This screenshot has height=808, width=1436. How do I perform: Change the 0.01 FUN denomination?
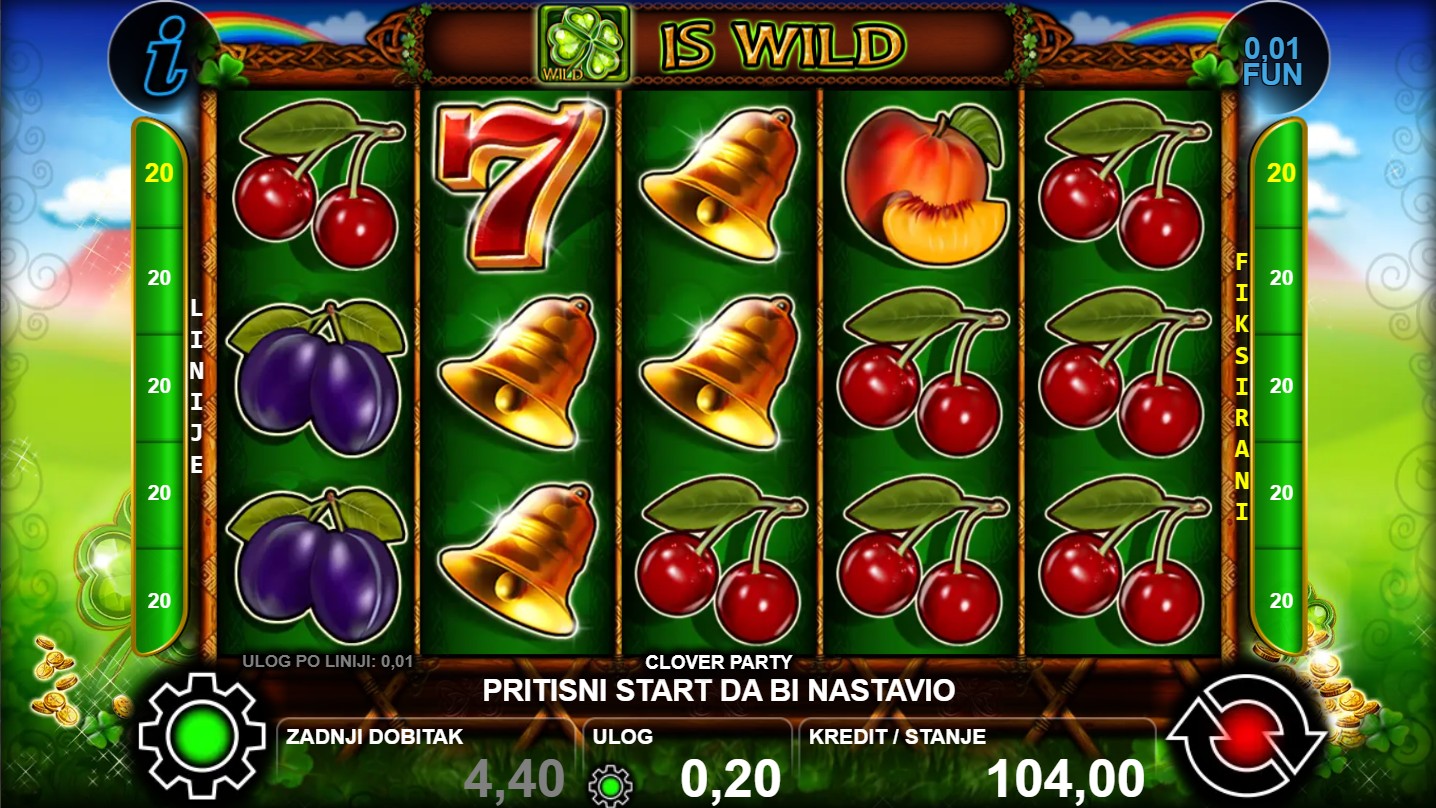(x=1273, y=60)
